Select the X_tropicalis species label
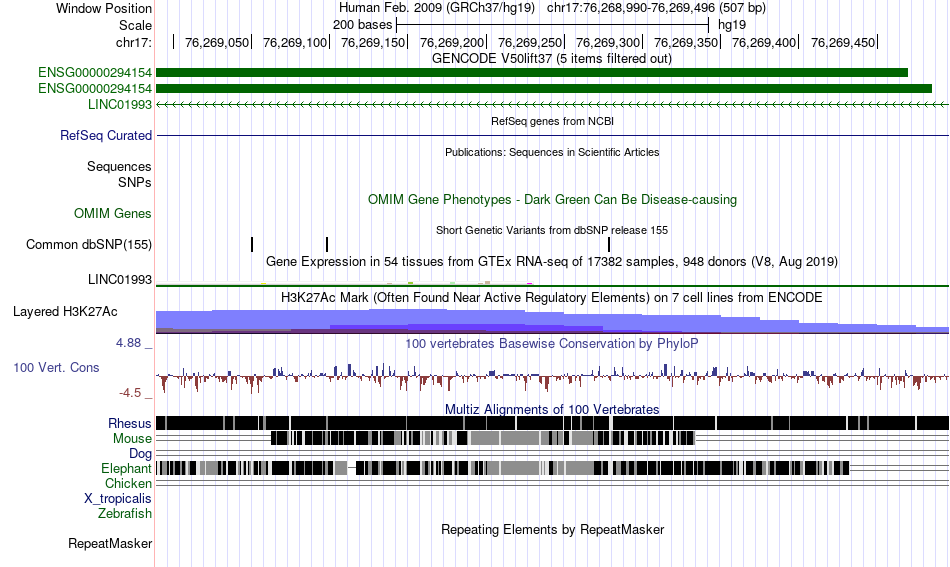 118,499
